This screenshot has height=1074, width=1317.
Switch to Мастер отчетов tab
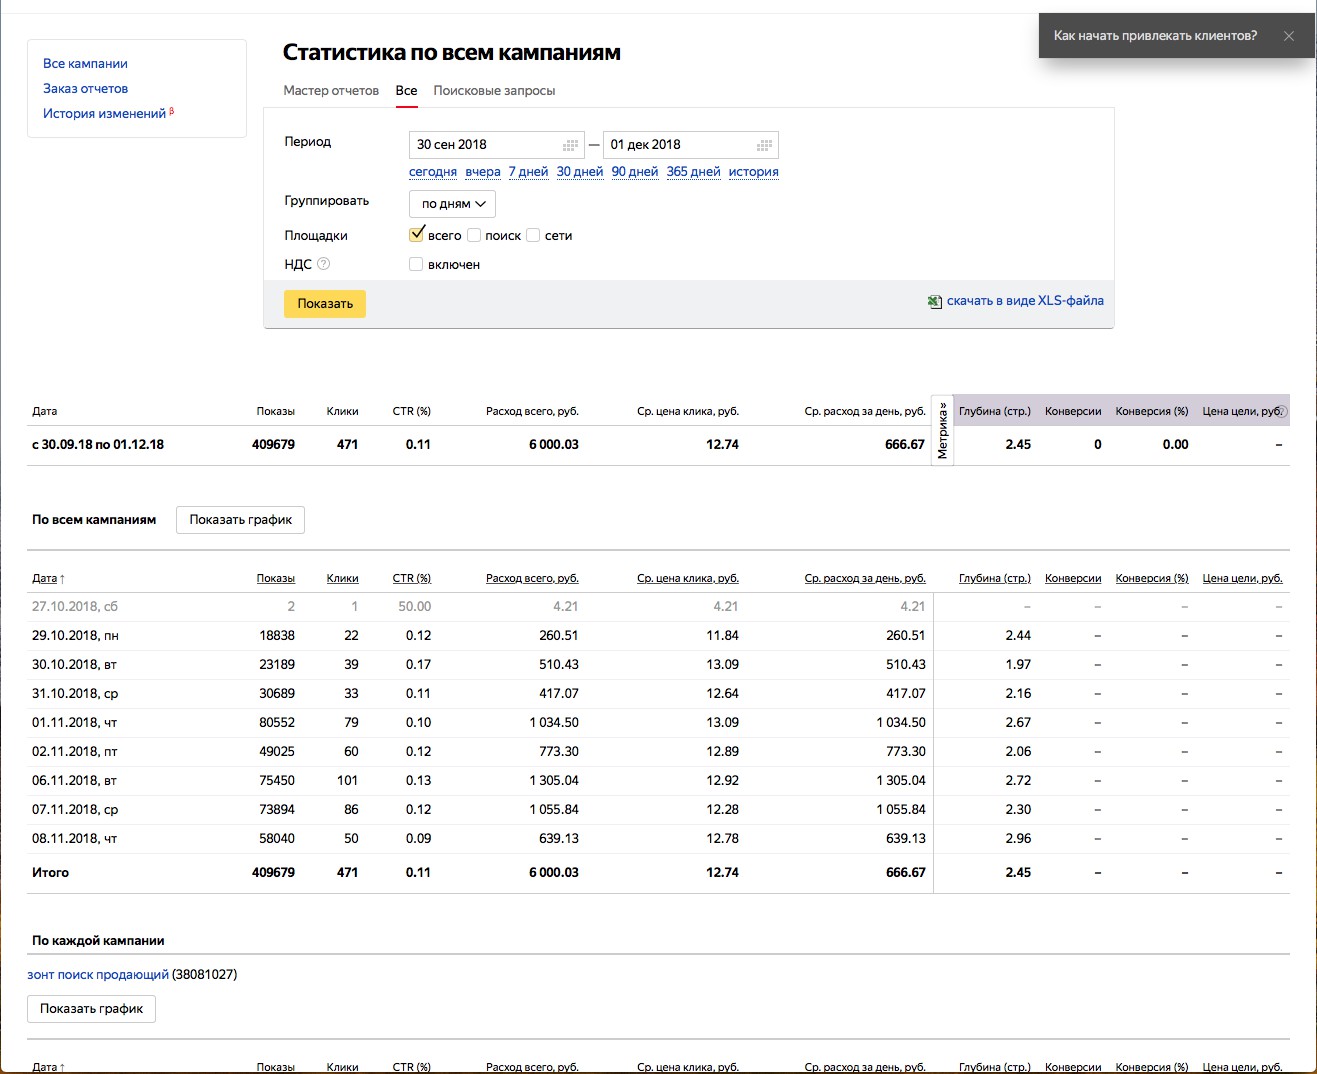click(x=331, y=91)
